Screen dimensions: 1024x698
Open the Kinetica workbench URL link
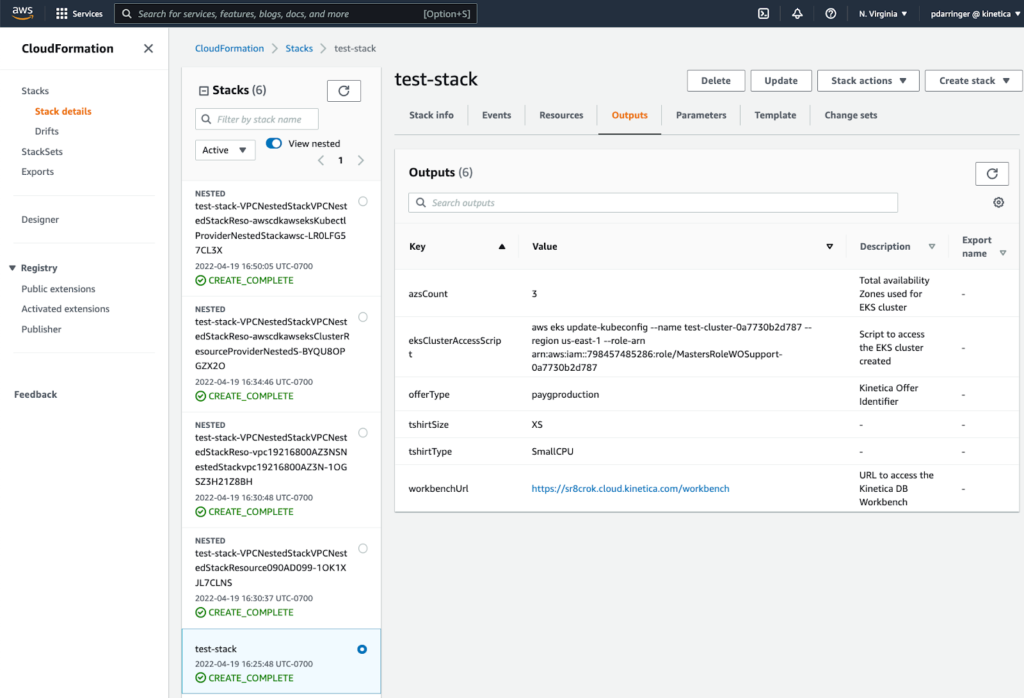coord(630,489)
